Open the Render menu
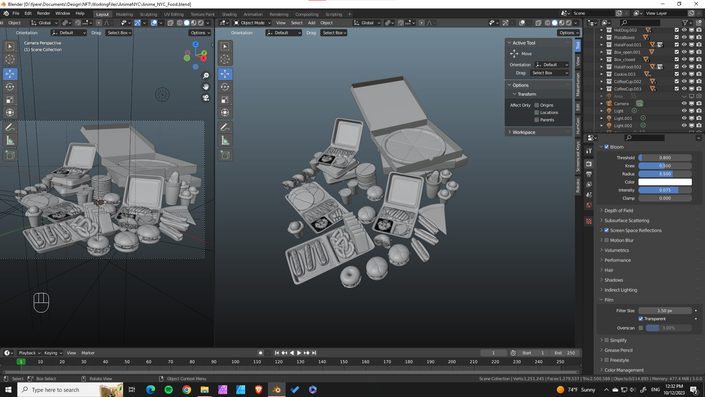Viewport: 705px width, 397px height. (x=43, y=13)
